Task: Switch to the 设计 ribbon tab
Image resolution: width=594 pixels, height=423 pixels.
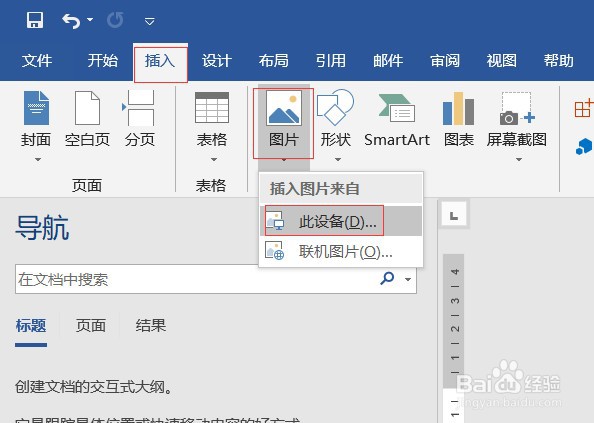Action: click(x=217, y=61)
